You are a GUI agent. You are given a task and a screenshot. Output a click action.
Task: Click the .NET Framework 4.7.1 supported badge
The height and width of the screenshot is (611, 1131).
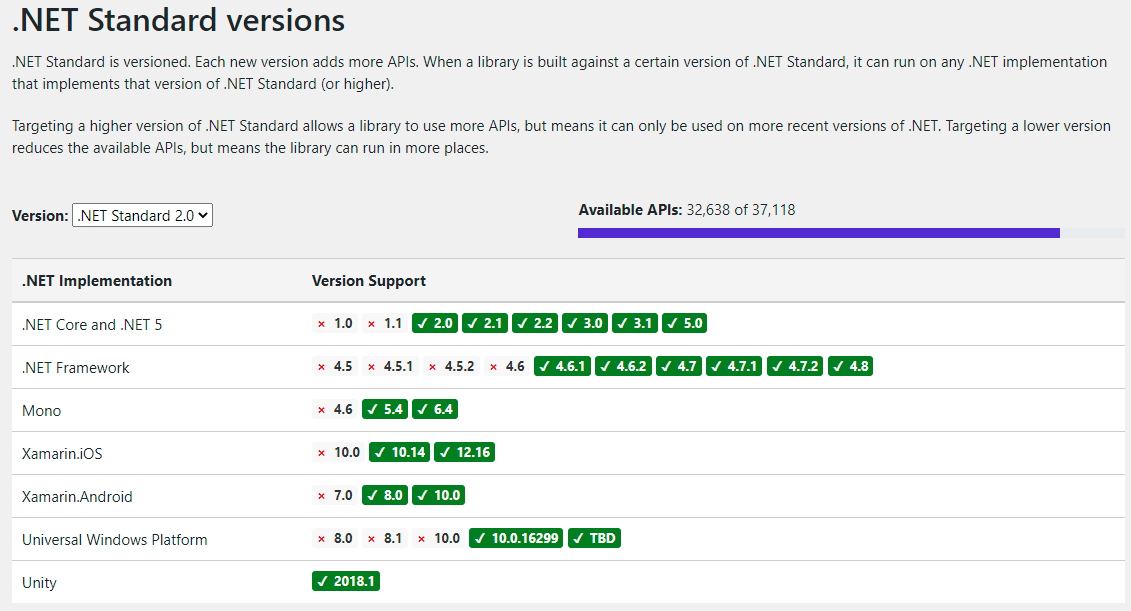point(734,366)
